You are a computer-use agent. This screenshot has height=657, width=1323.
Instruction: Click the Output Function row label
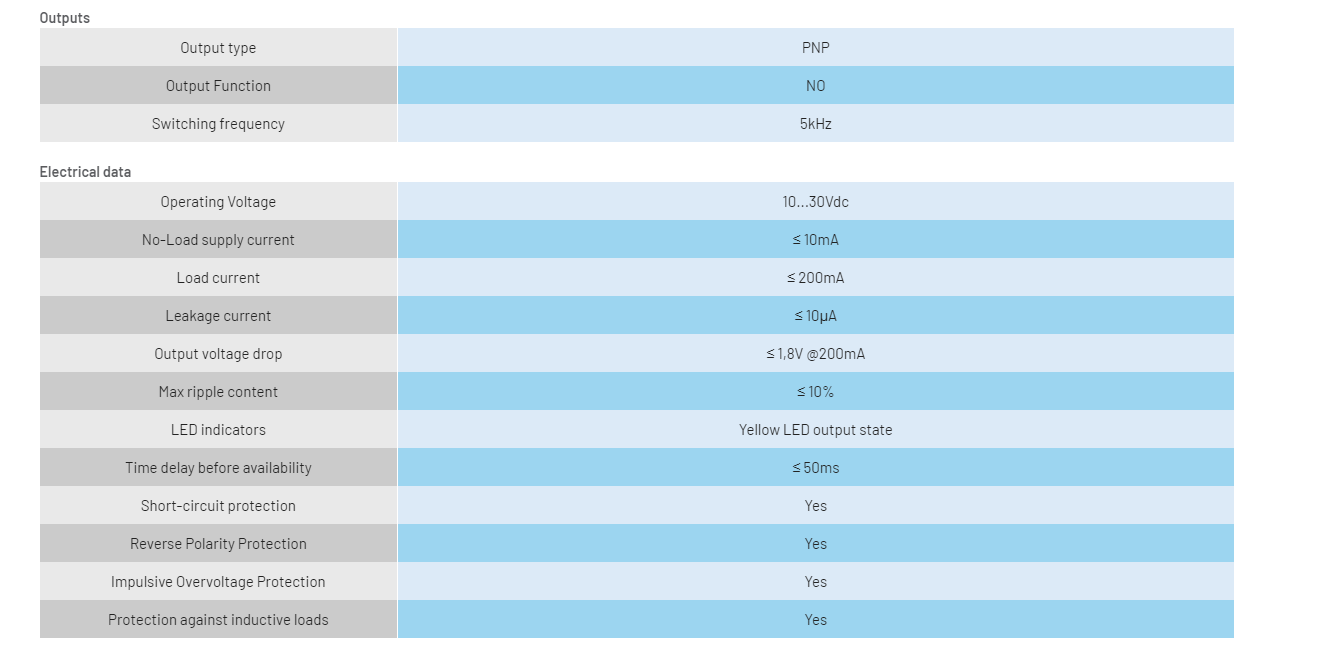point(218,85)
